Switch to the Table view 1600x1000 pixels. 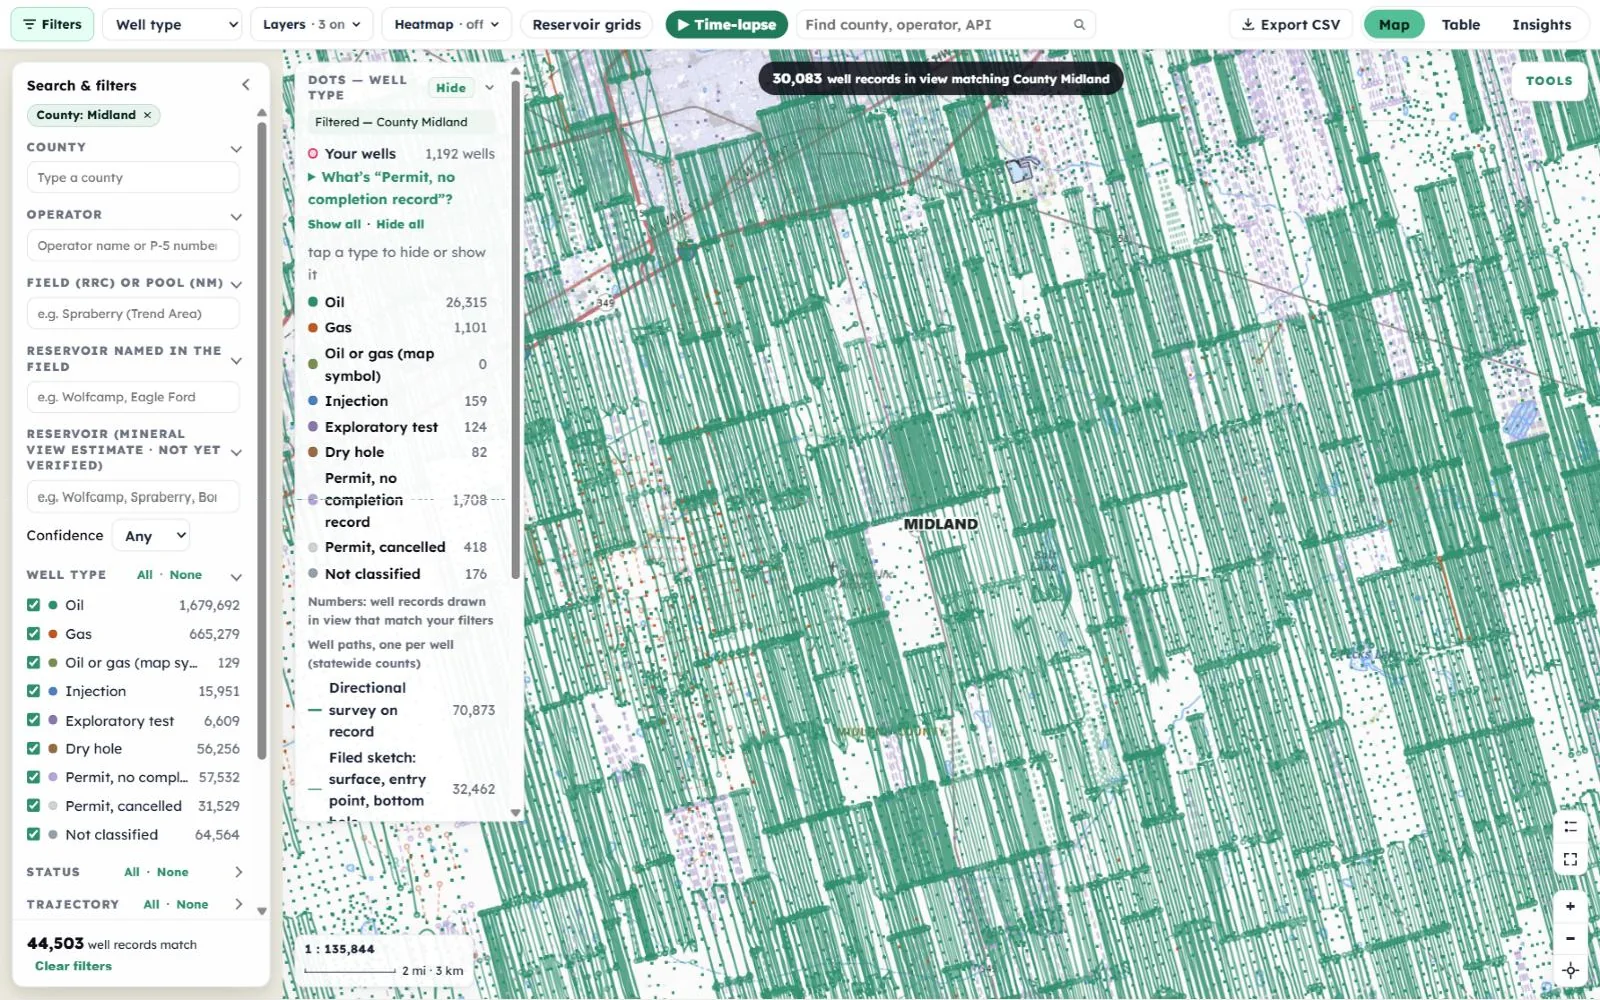pos(1460,24)
